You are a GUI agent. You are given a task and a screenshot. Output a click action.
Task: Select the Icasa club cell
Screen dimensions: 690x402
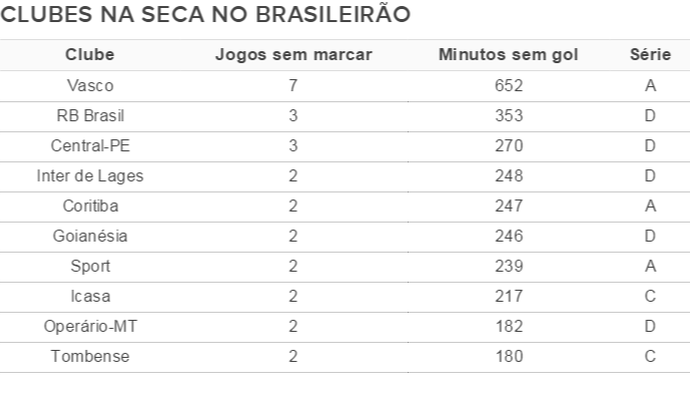pyautogui.click(x=90, y=296)
